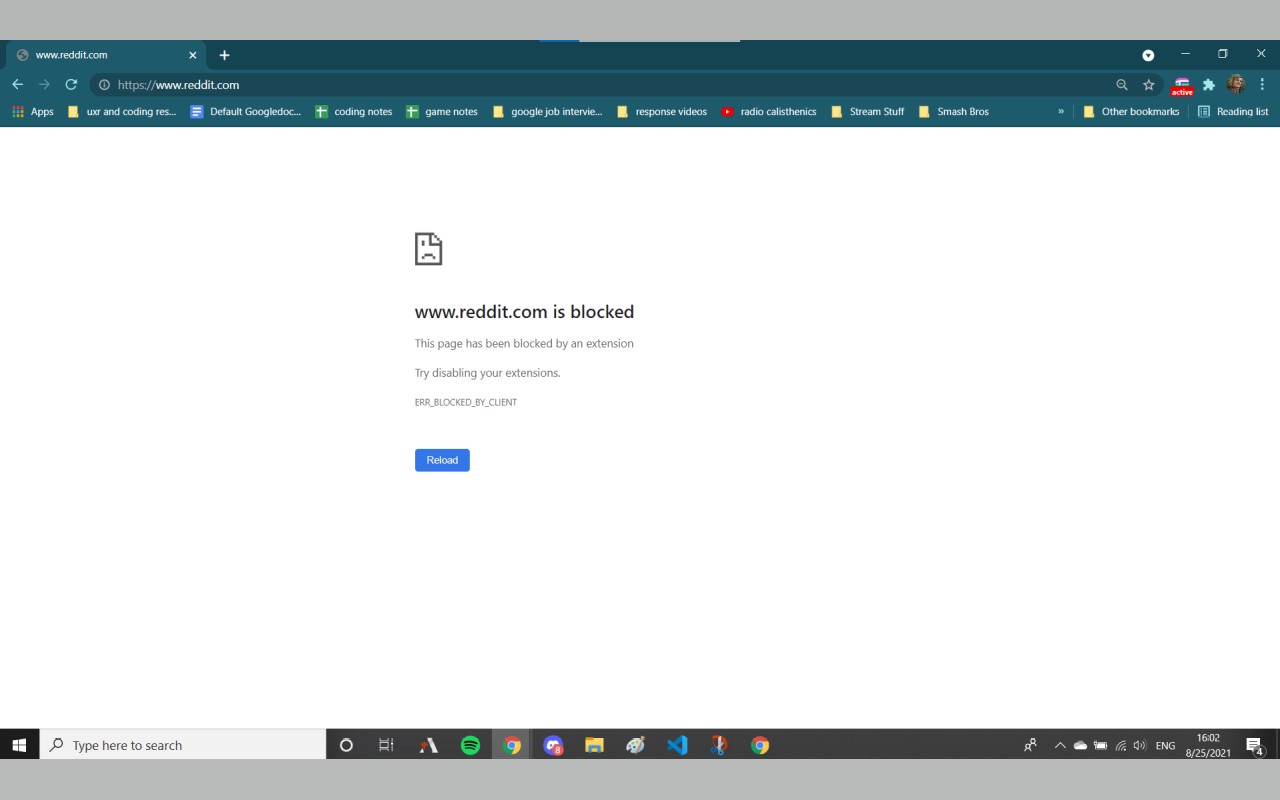This screenshot has height=800, width=1280.
Task: Click the site information icon in address bar
Action: pos(104,85)
